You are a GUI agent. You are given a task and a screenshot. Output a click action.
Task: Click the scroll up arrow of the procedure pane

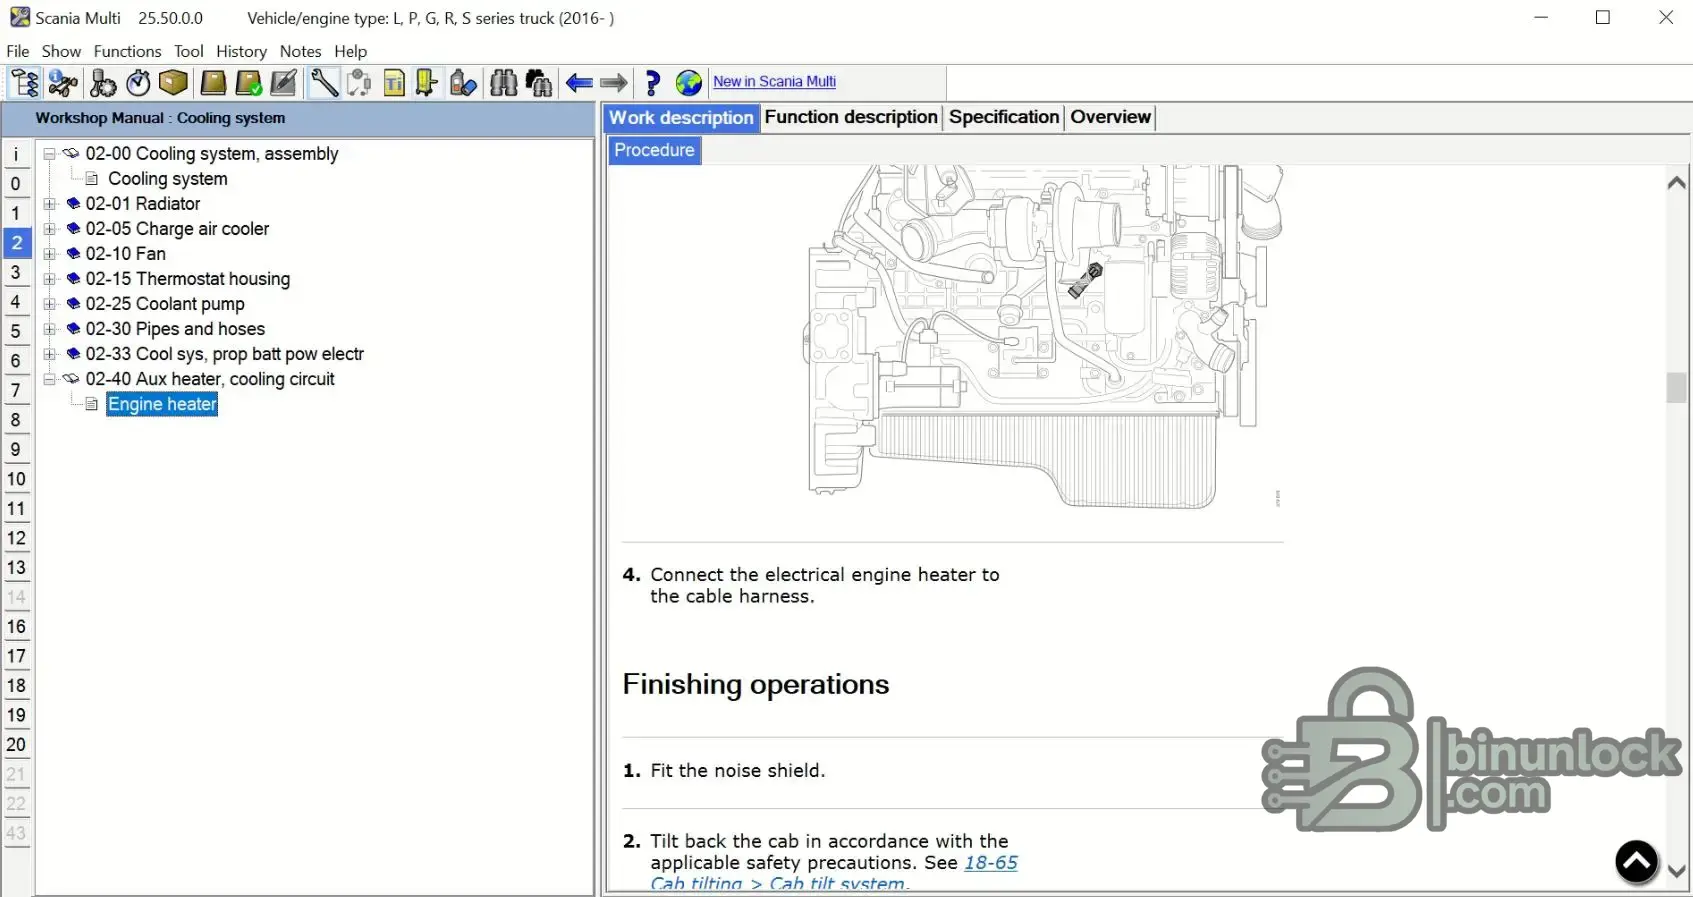pyautogui.click(x=1677, y=183)
